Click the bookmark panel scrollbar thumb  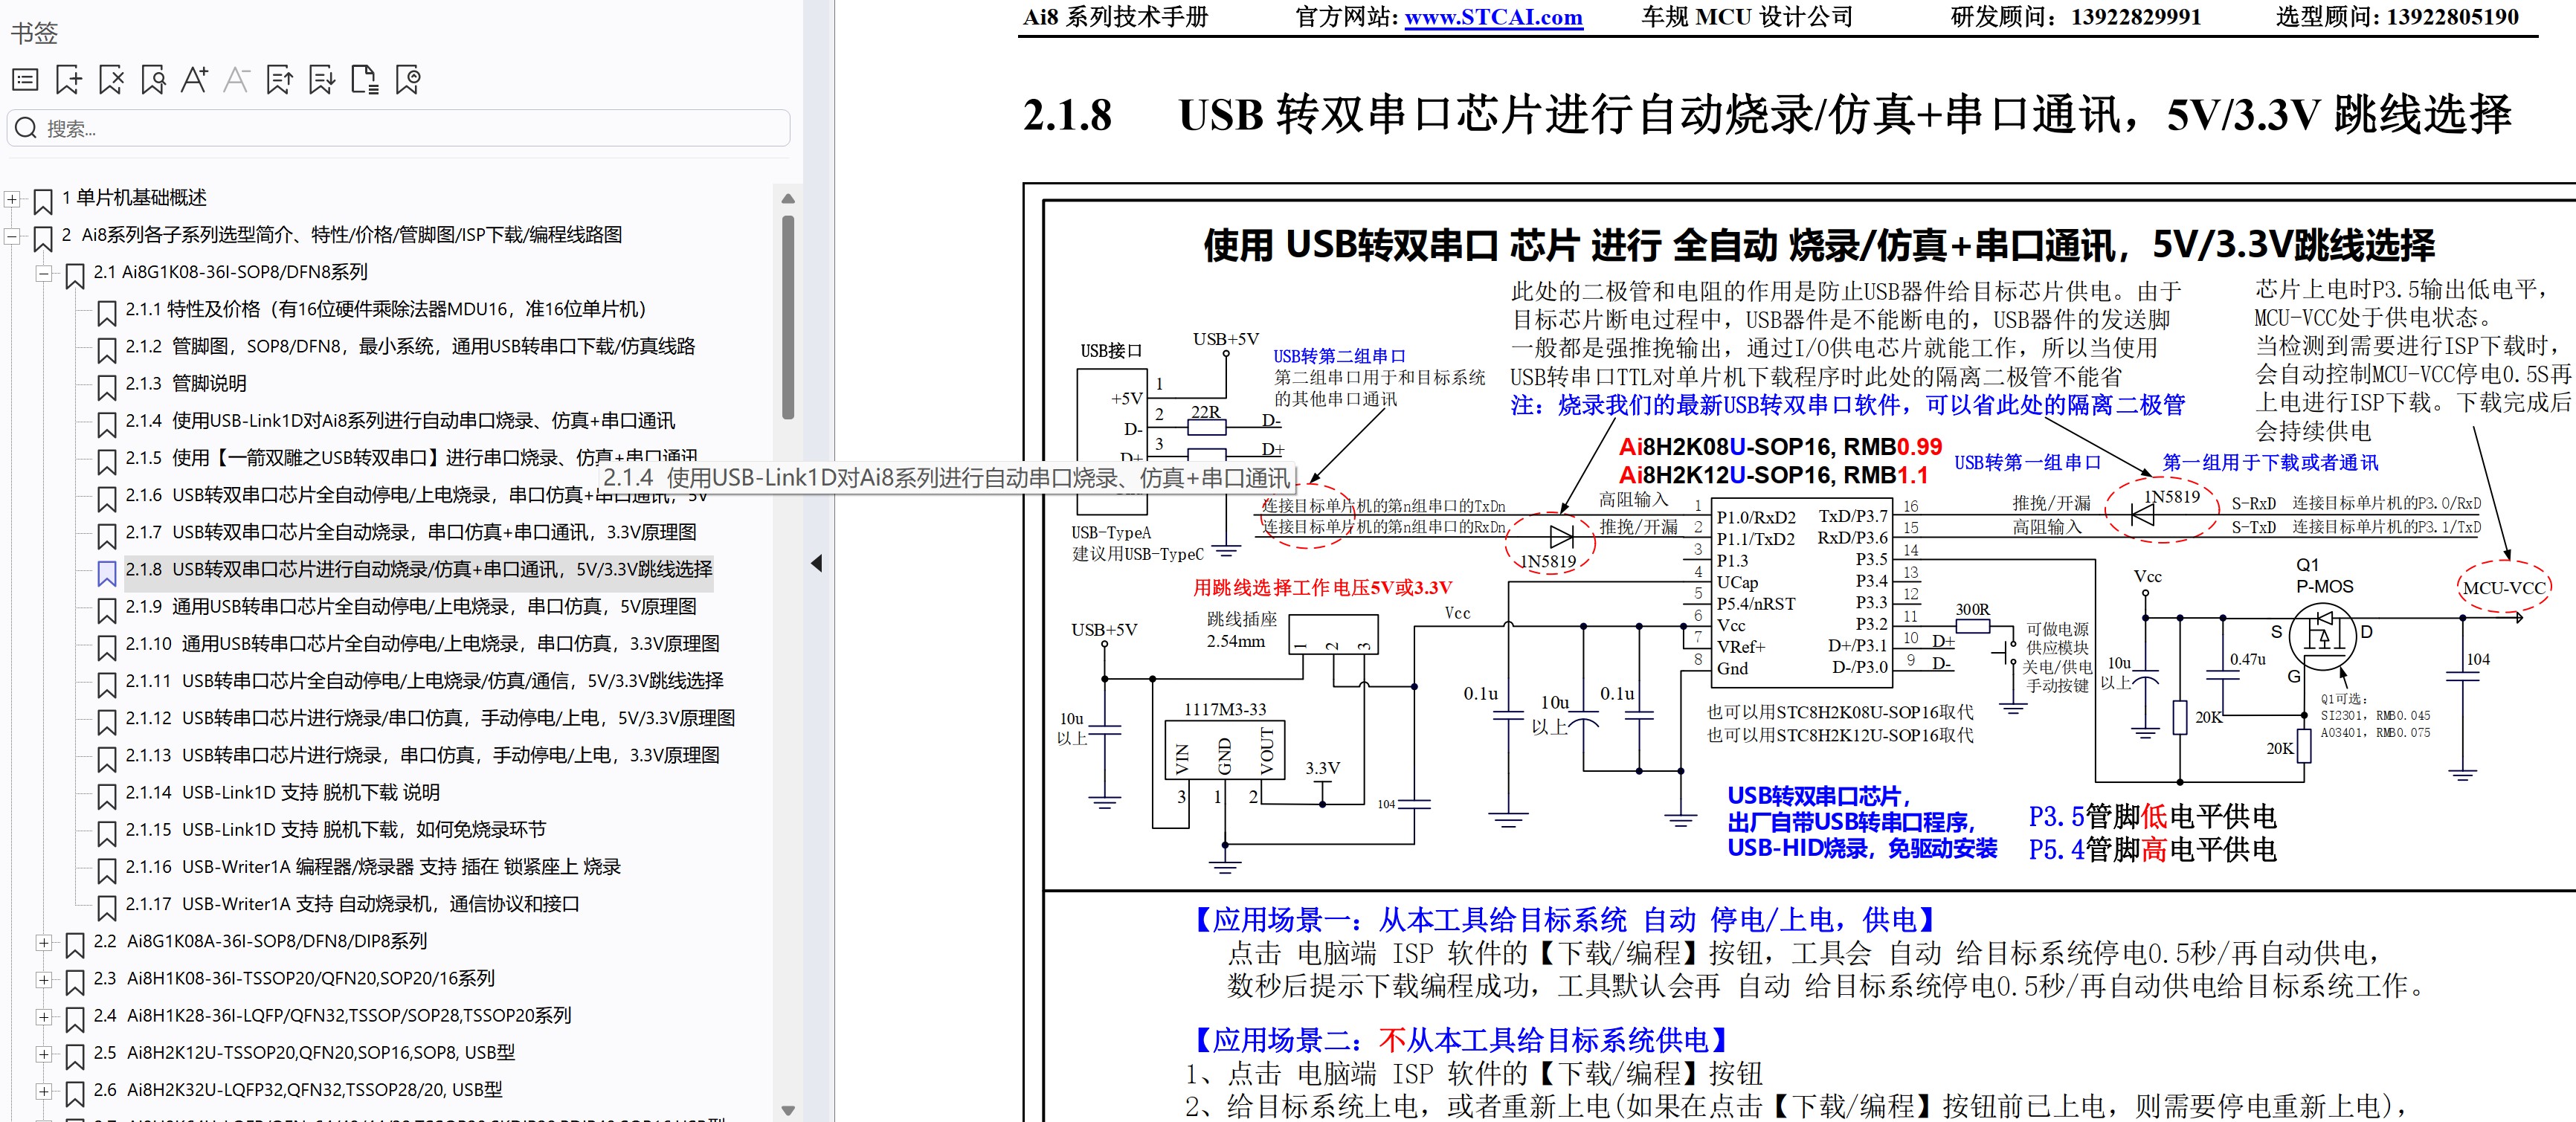tap(788, 316)
